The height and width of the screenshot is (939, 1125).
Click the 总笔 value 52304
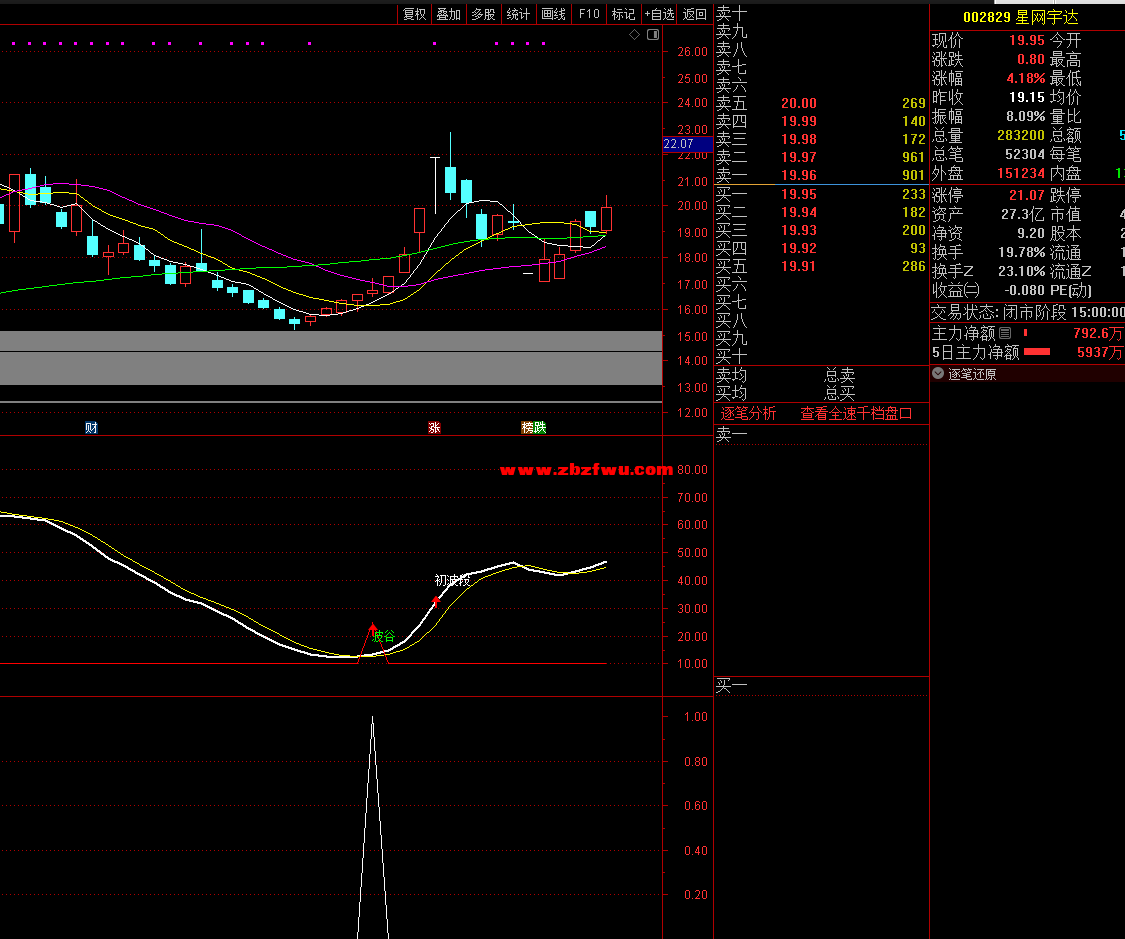1025,154
